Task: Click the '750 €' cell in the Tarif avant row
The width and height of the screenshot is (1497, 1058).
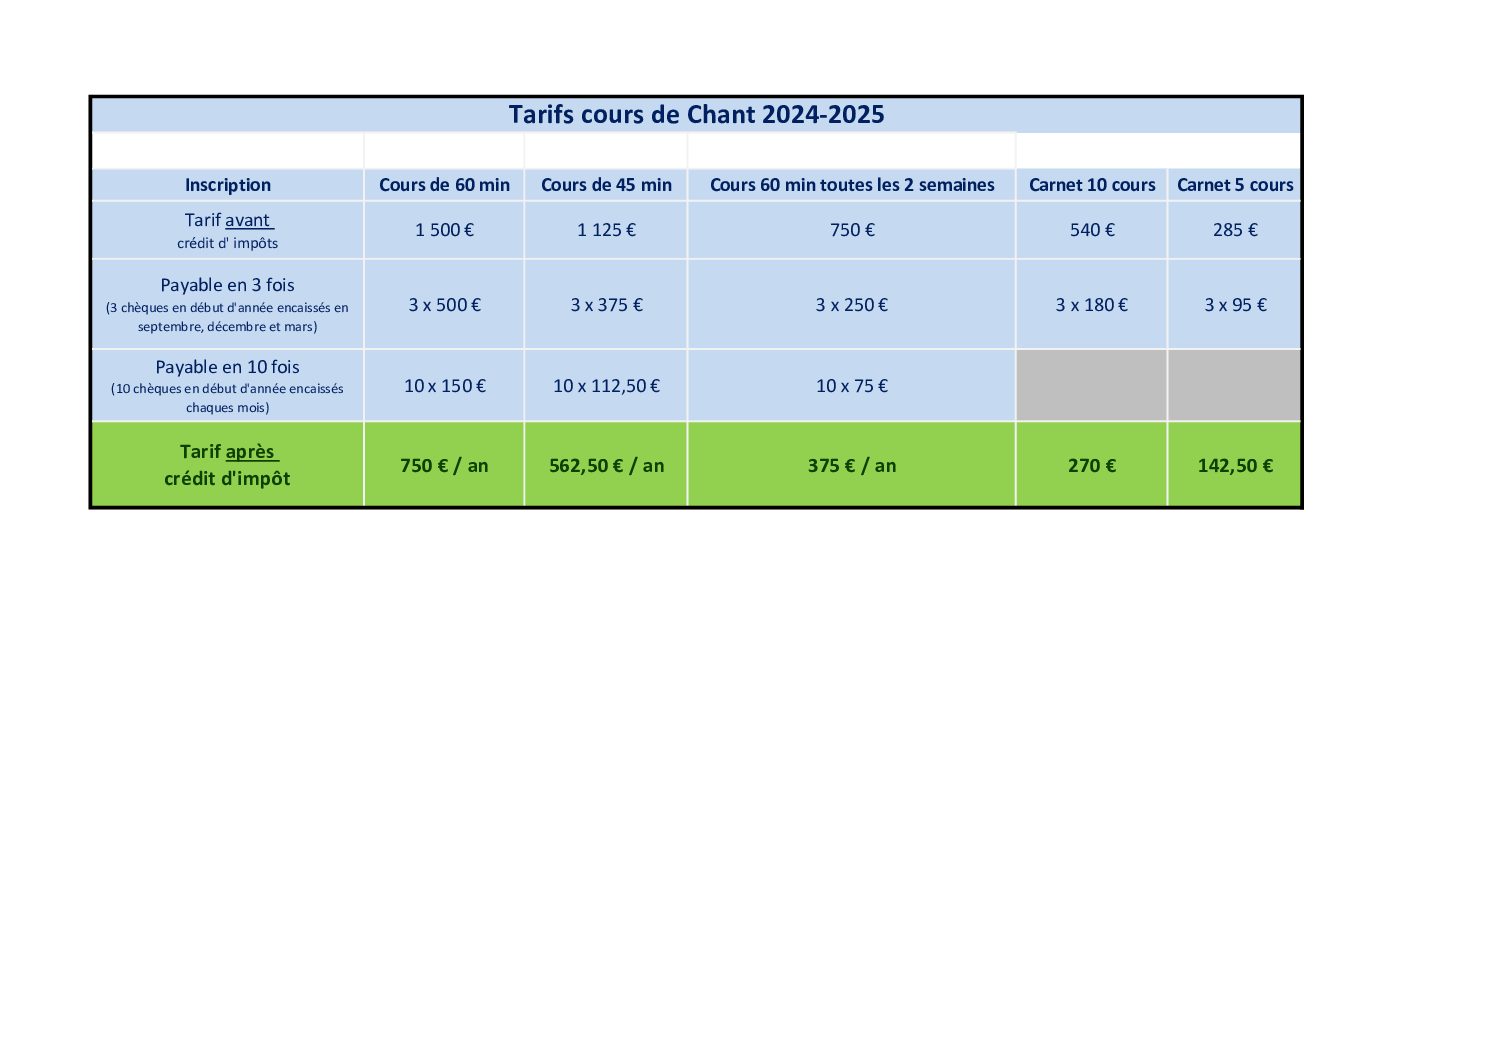Action: (852, 230)
